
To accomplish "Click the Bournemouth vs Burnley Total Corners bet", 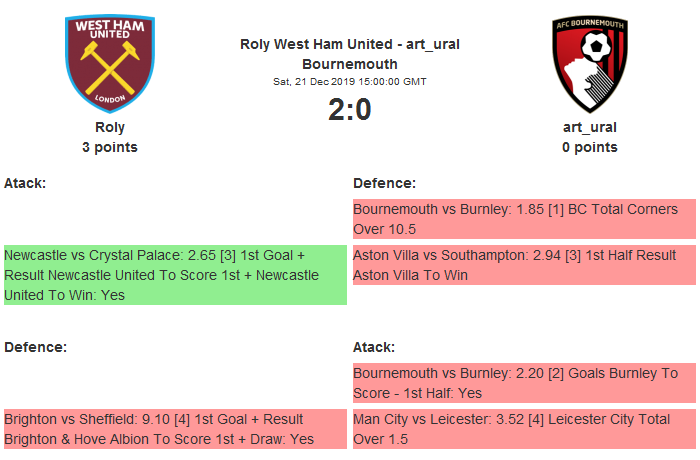I will pyautogui.click(x=524, y=219).
